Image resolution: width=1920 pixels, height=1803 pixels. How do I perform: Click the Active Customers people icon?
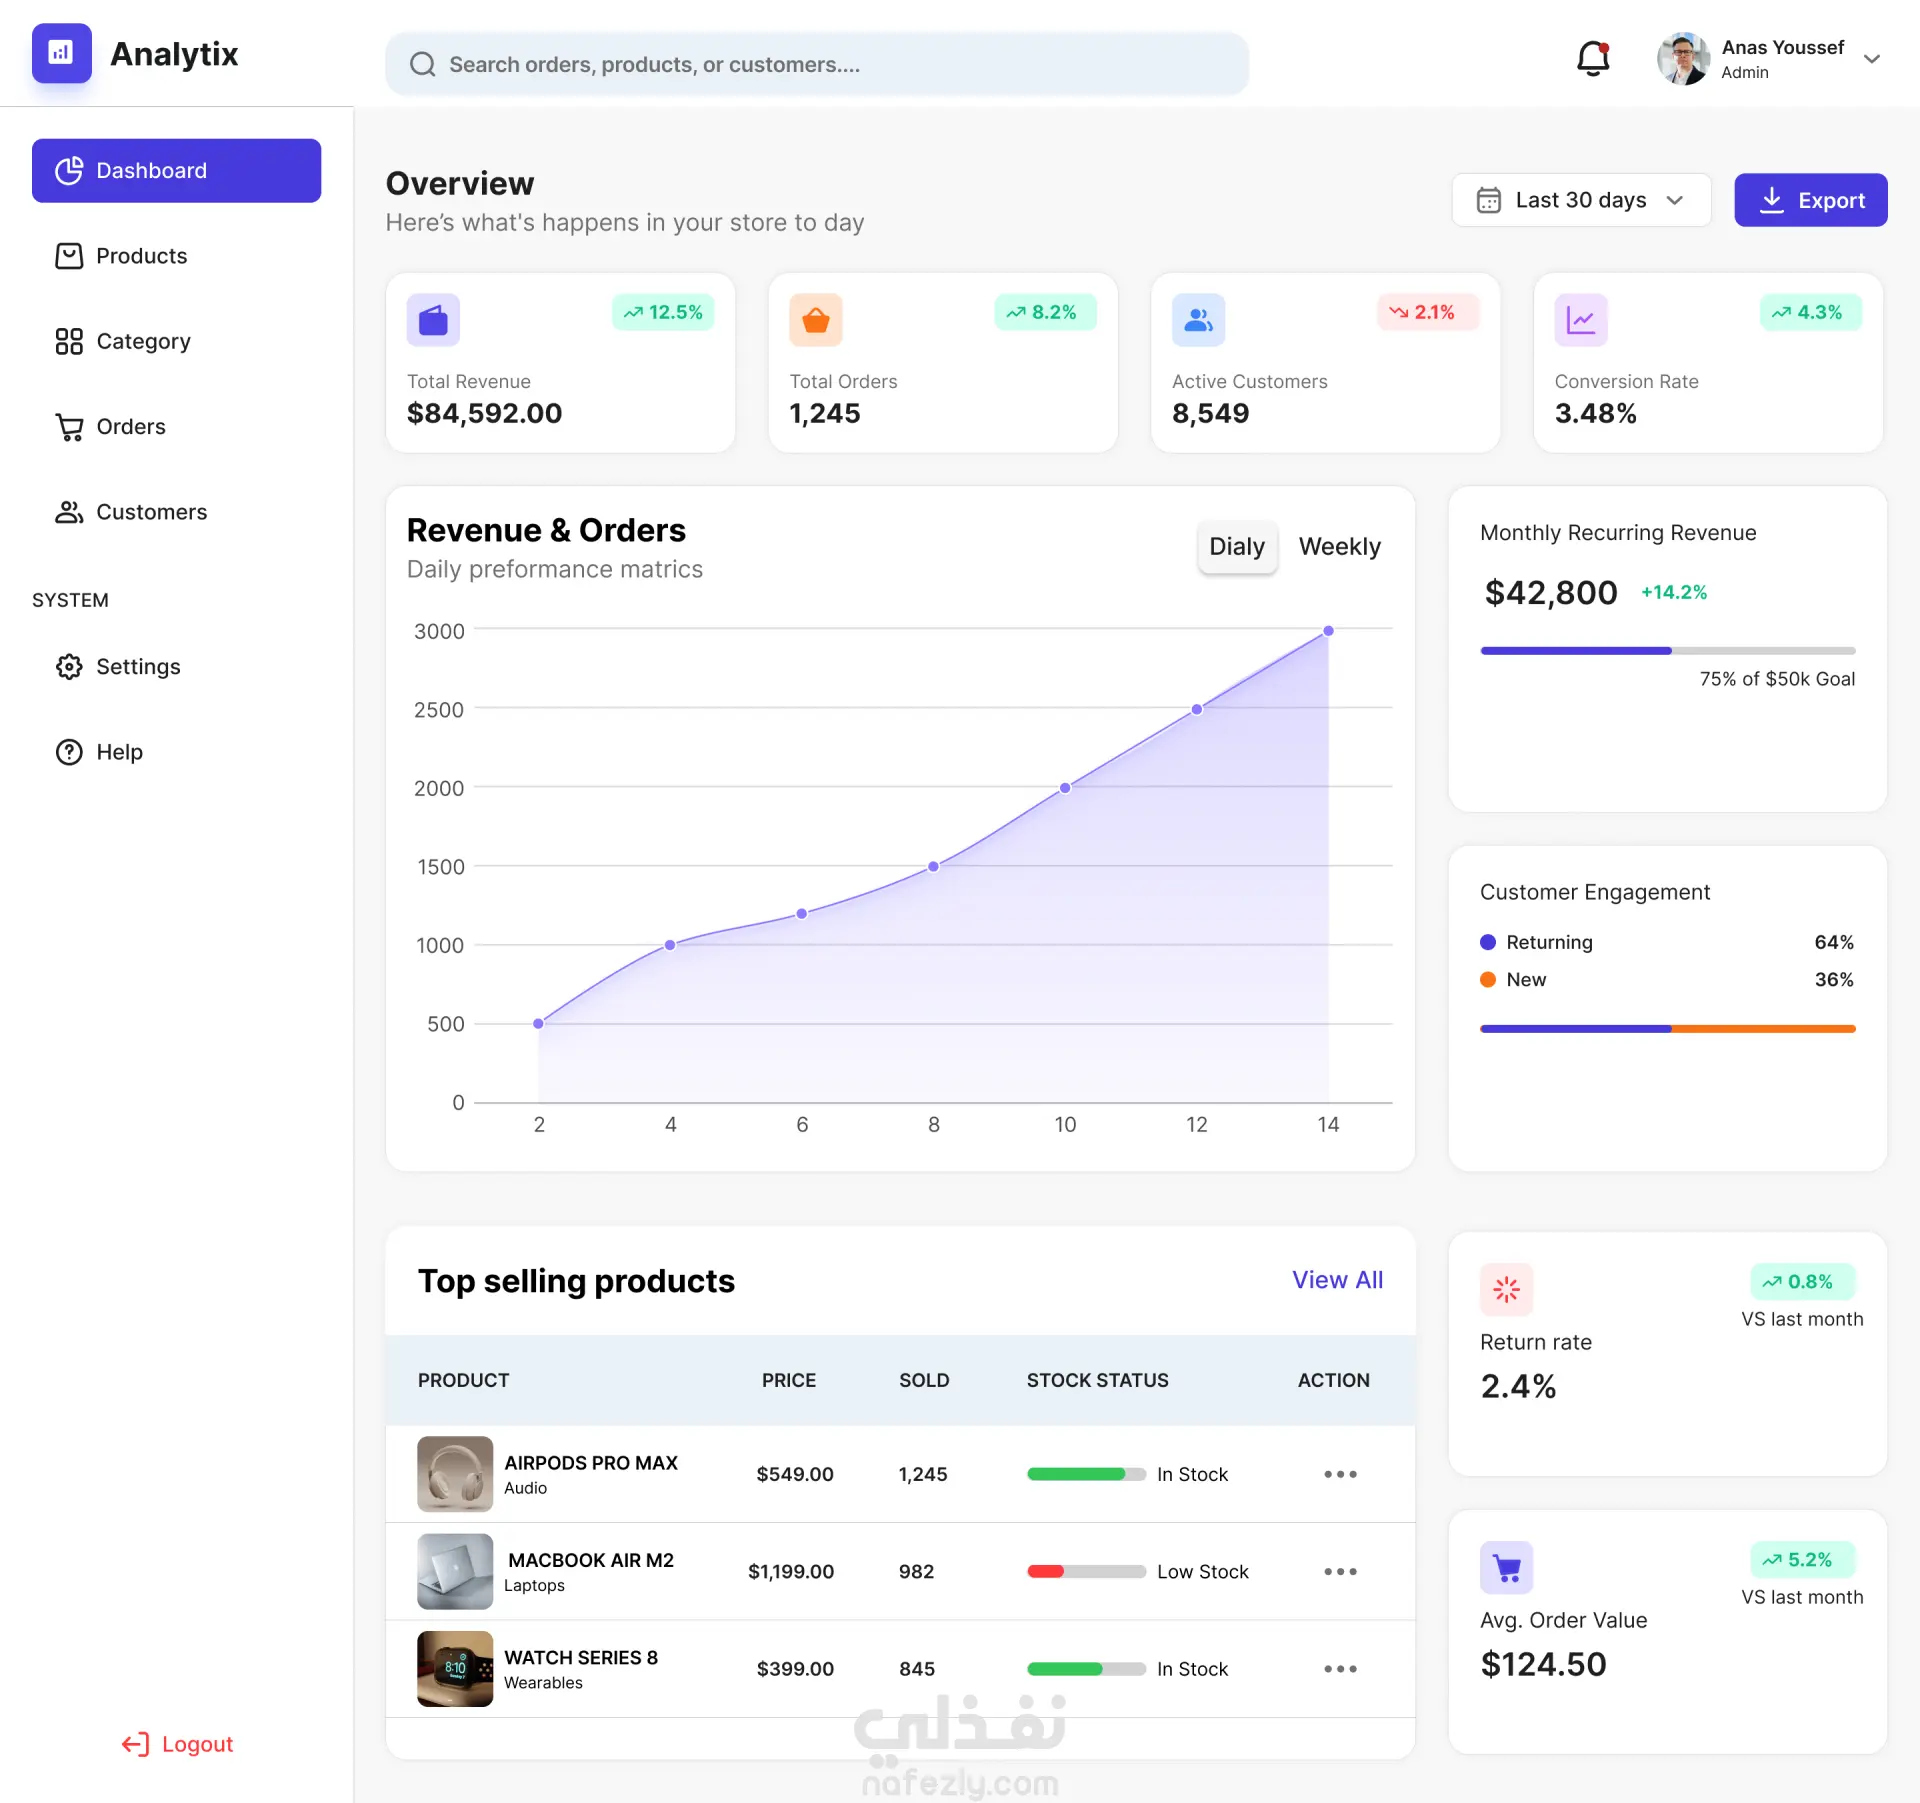point(1198,320)
